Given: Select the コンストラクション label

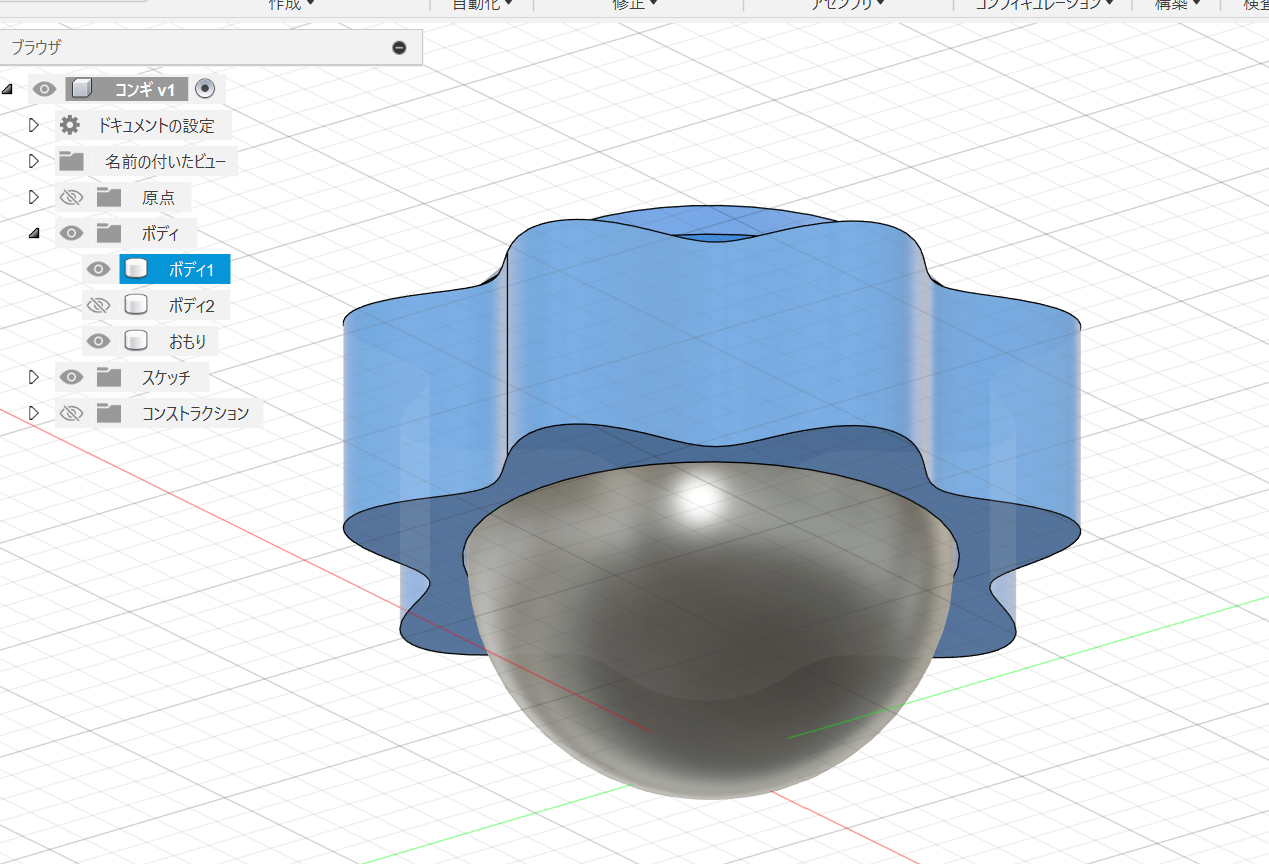Looking at the screenshot, I should pyautogui.click(x=195, y=414).
